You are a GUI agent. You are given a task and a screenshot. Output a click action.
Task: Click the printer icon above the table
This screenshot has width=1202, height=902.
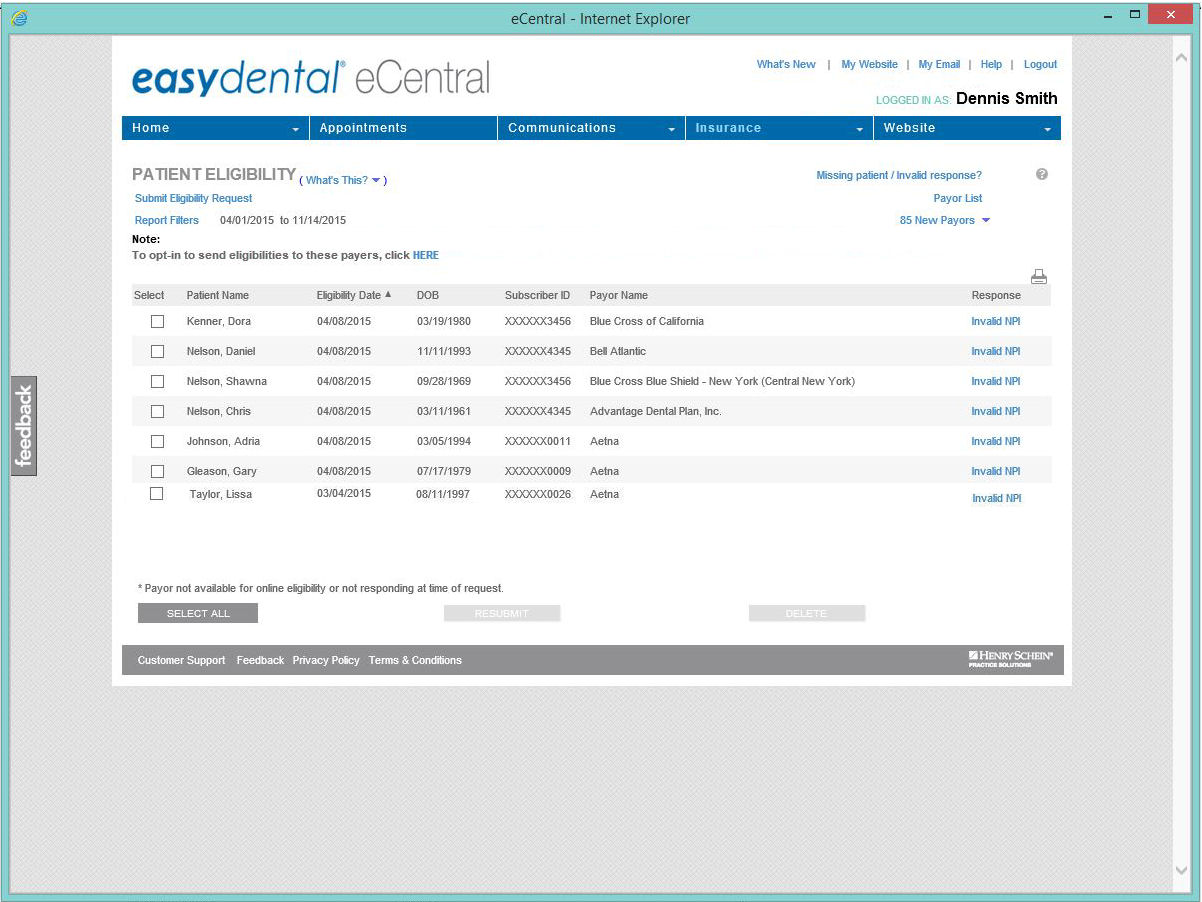coord(1039,277)
